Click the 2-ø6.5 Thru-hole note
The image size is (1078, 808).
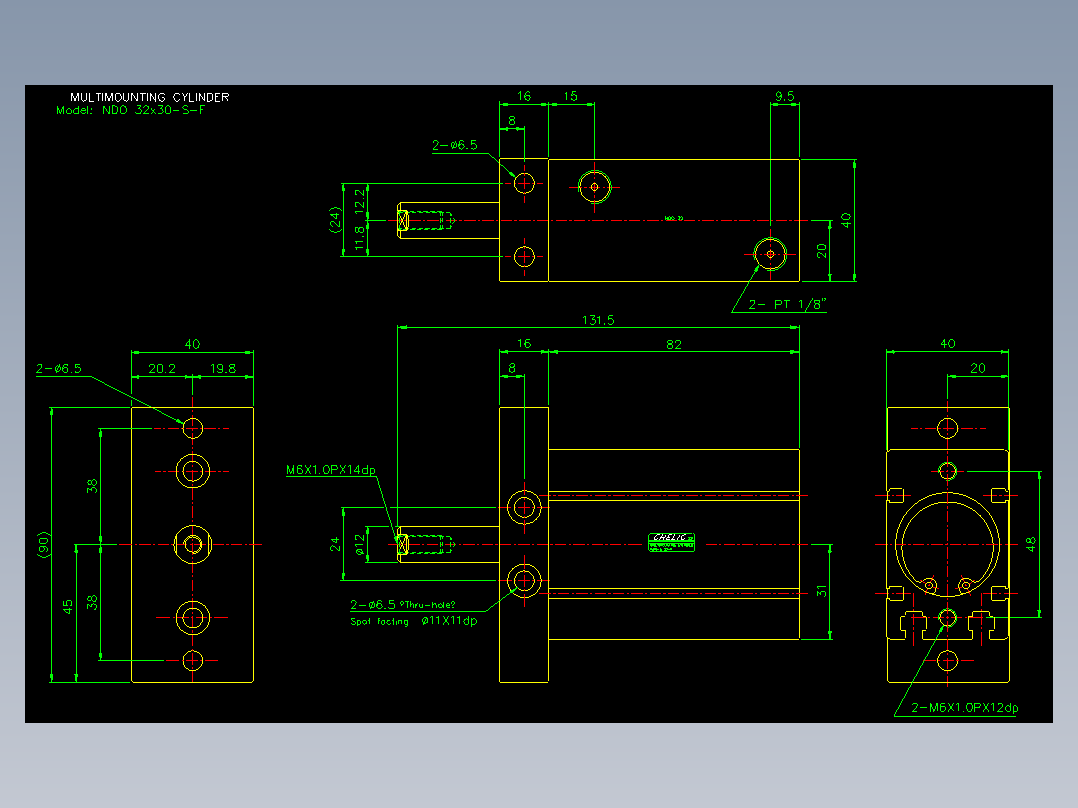(x=402, y=604)
